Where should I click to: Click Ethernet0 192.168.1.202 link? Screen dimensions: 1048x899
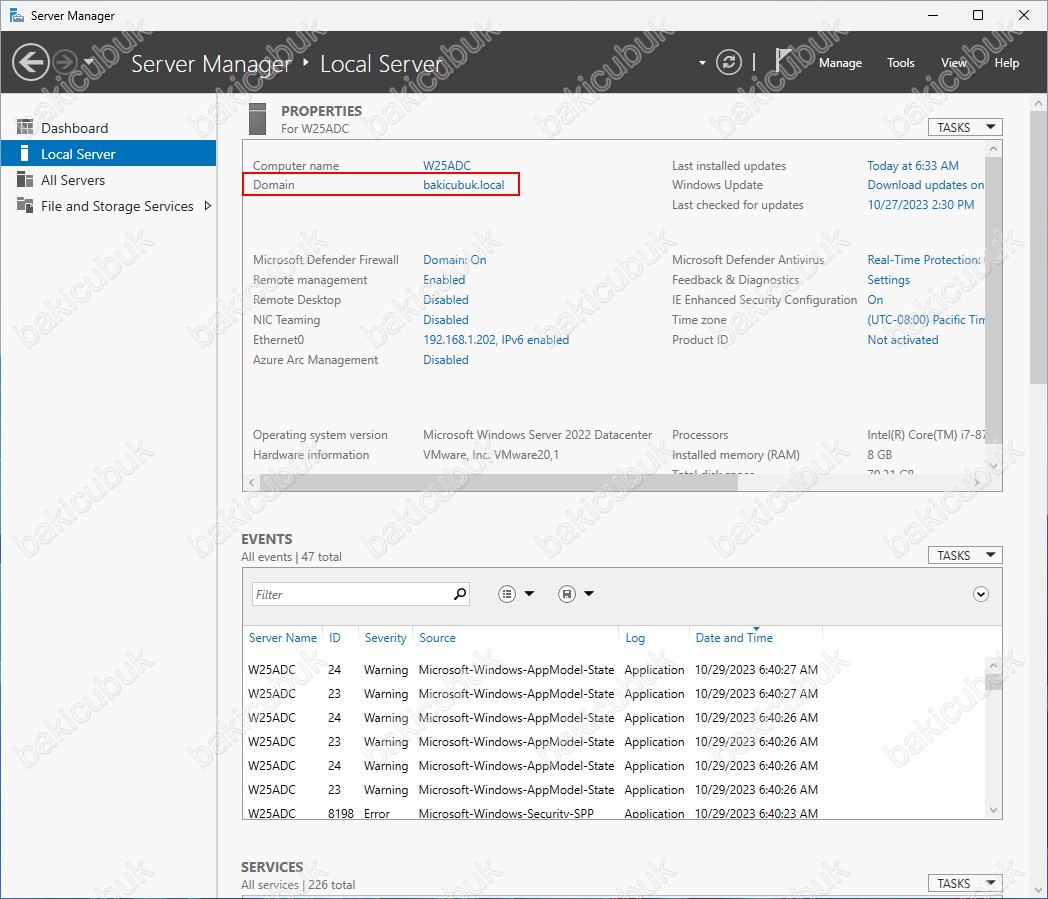coord(496,340)
